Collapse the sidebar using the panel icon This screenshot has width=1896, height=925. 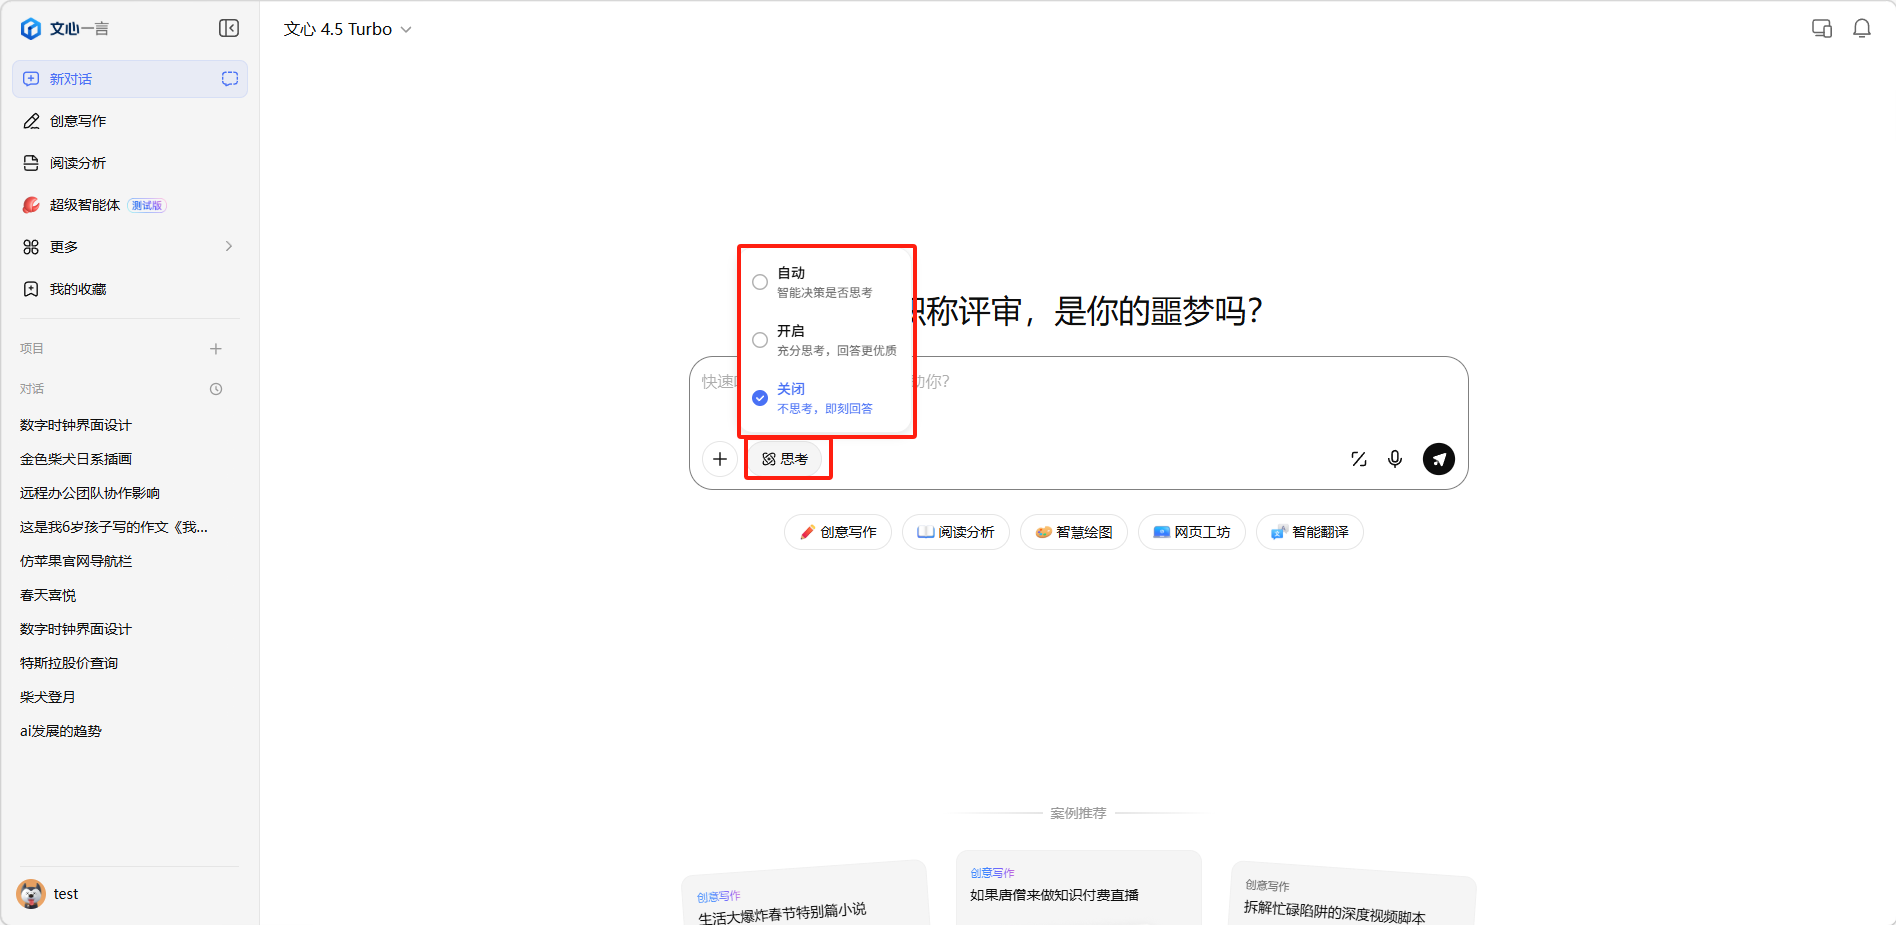[229, 28]
